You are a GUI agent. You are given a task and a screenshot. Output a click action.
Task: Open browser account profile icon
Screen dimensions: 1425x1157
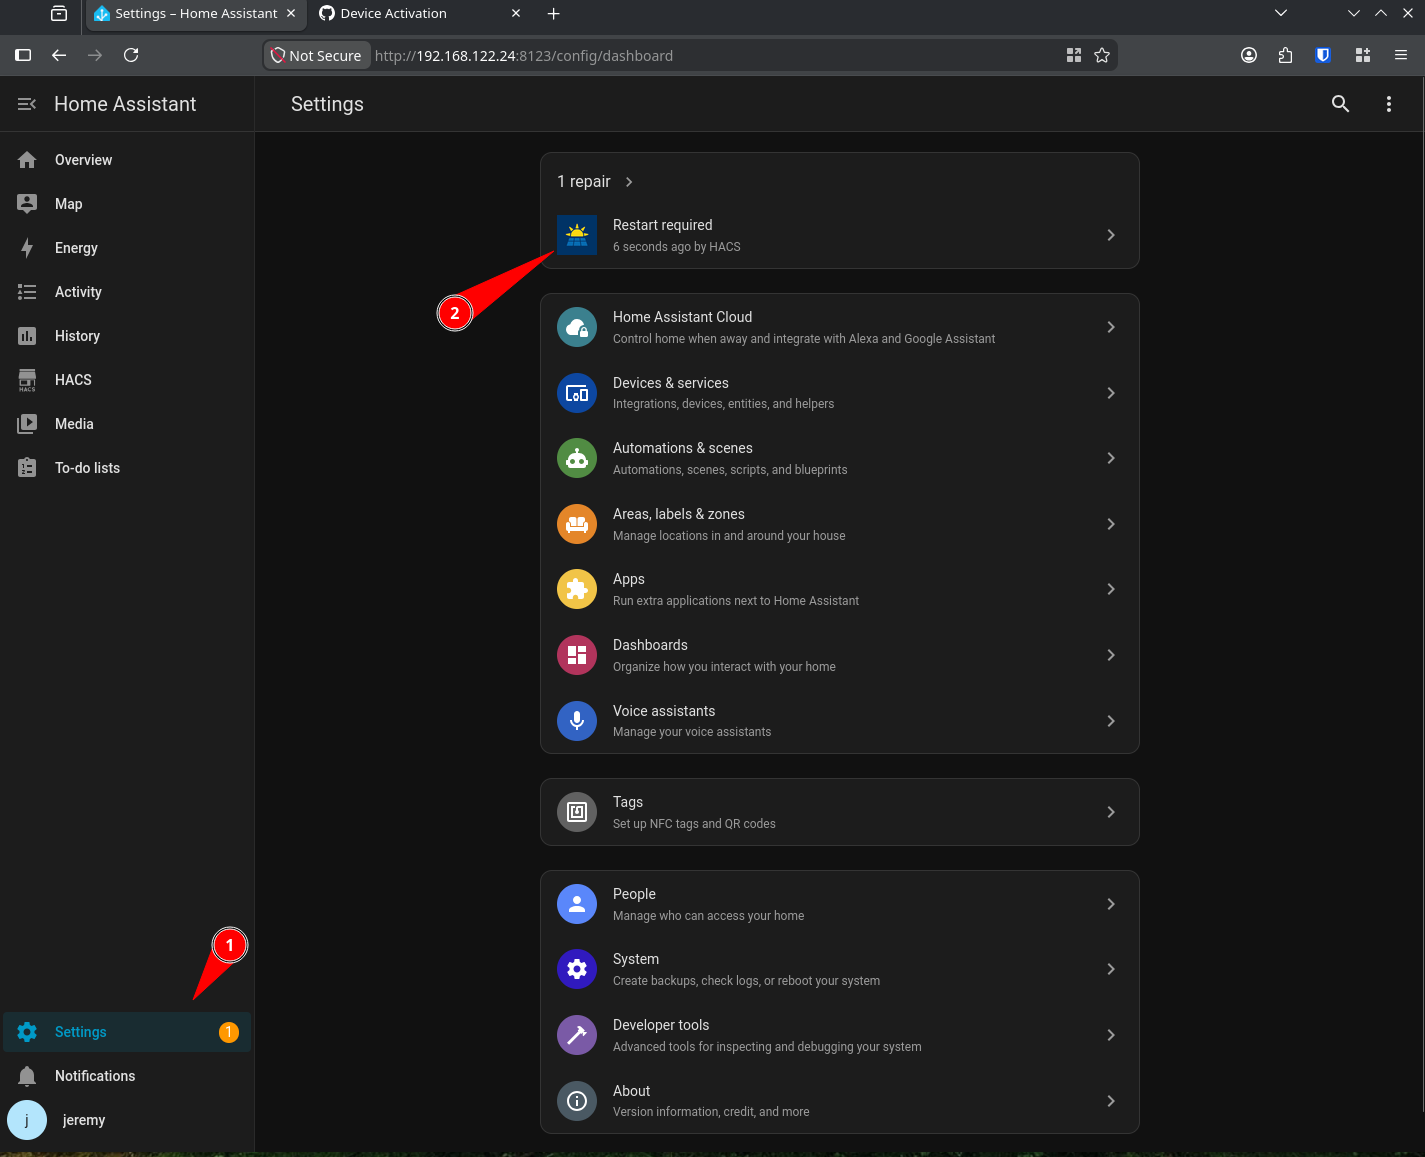[x=1249, y=55]
